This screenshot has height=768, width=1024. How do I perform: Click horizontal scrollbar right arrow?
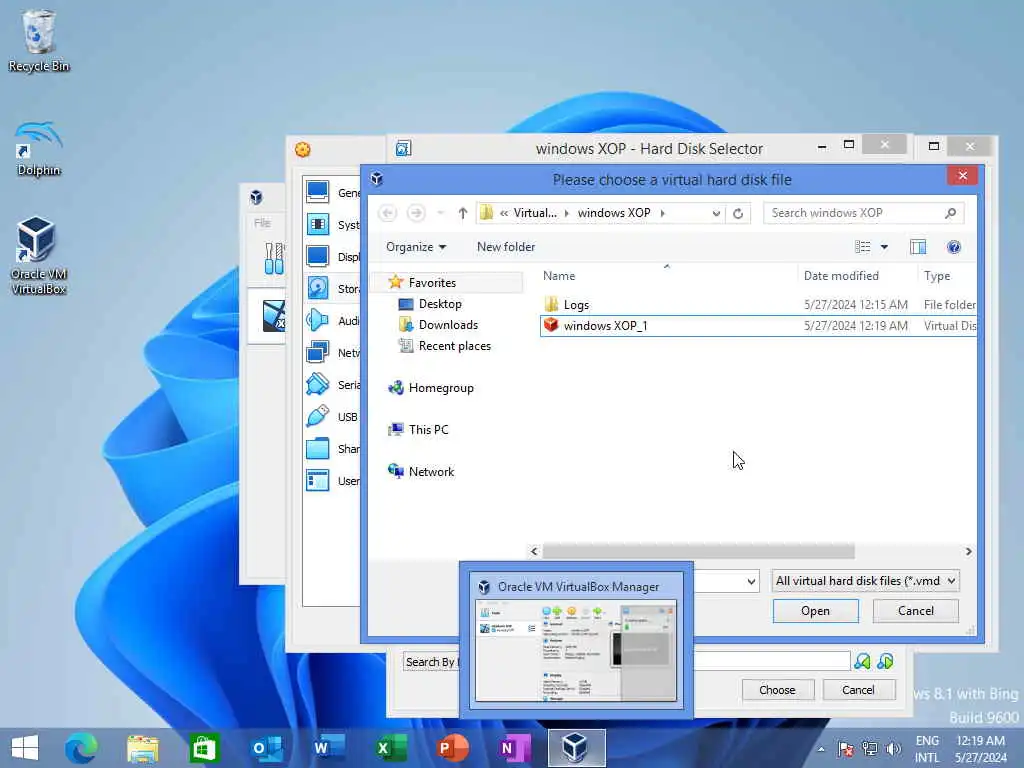click(x=968, y=552)
